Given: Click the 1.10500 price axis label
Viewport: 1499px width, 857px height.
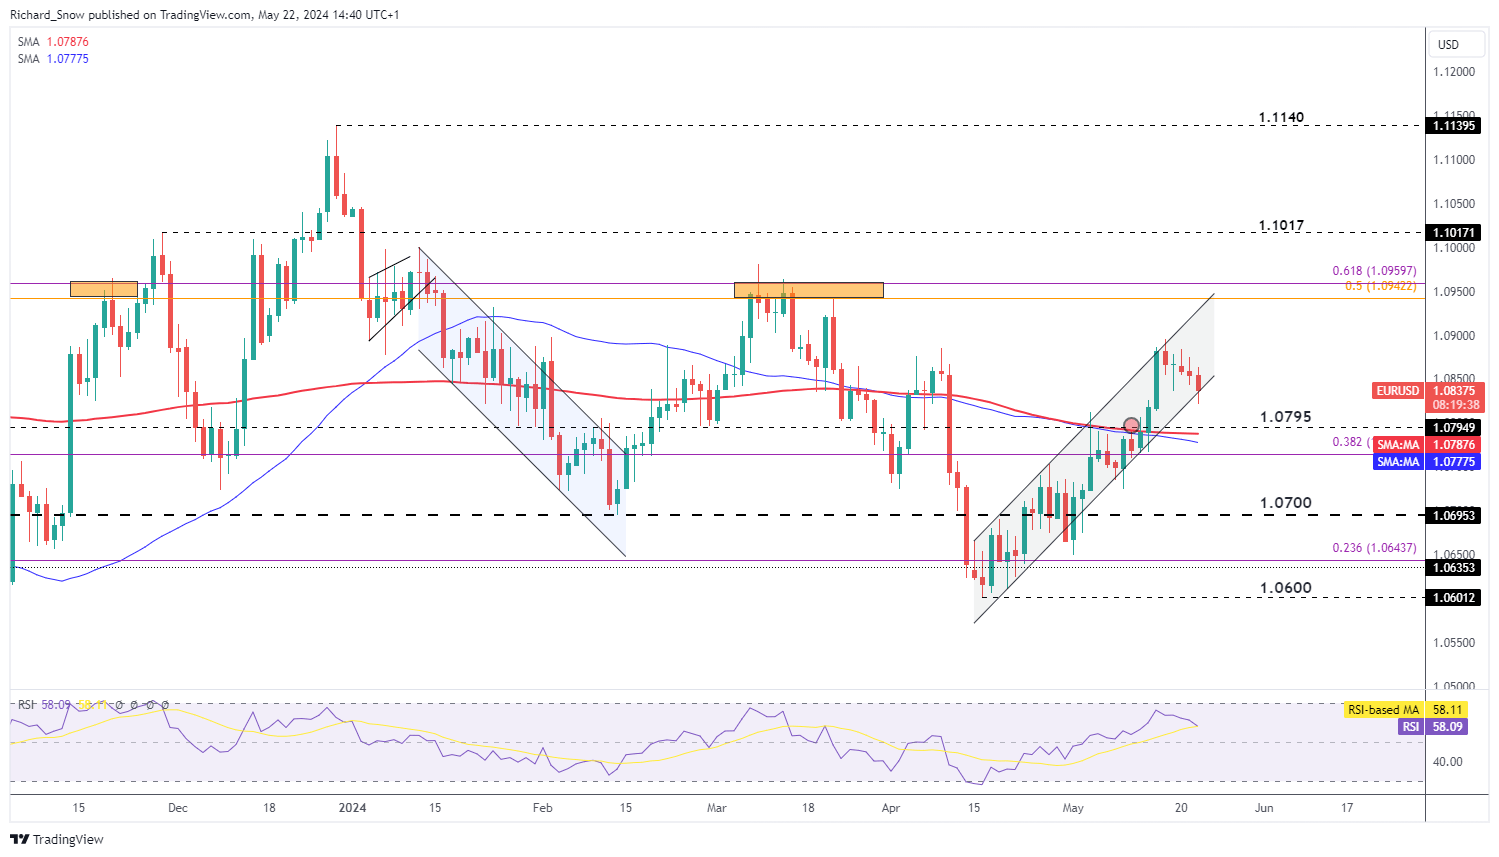Looking at the screenshot, I should [x=1454, y=204].
